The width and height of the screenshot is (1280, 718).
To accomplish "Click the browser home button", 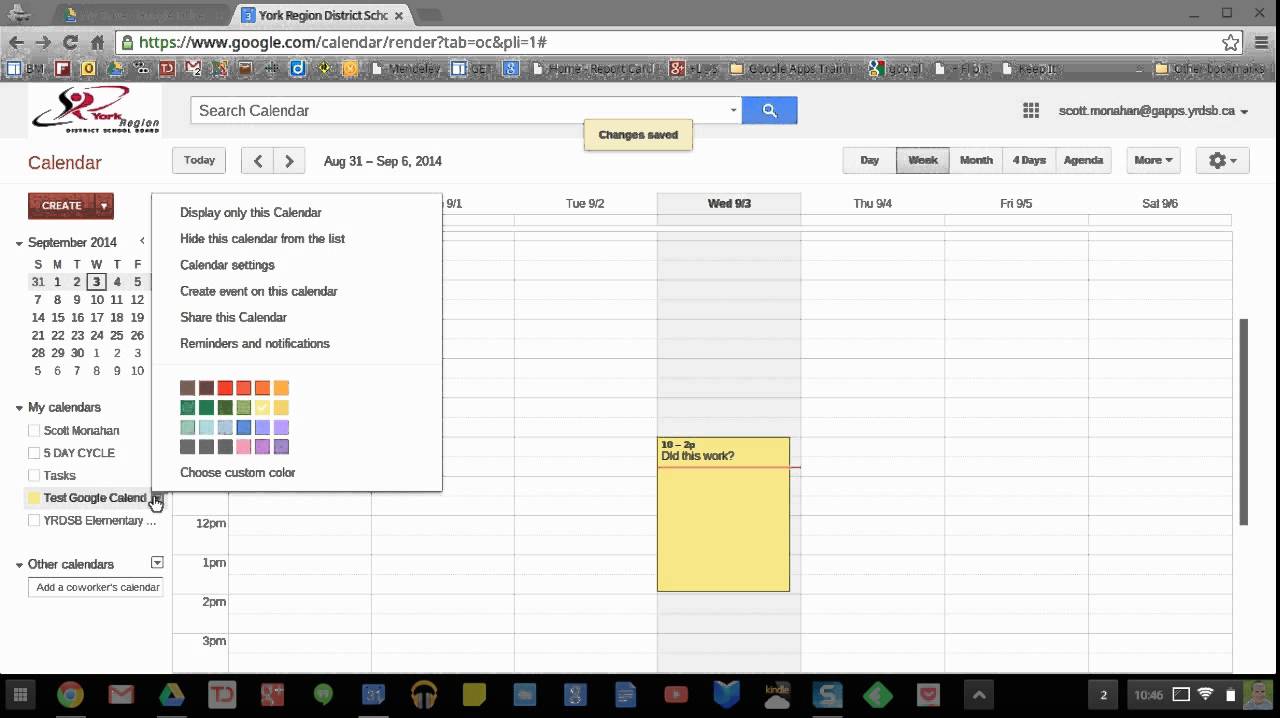I will tap(97, 42).
